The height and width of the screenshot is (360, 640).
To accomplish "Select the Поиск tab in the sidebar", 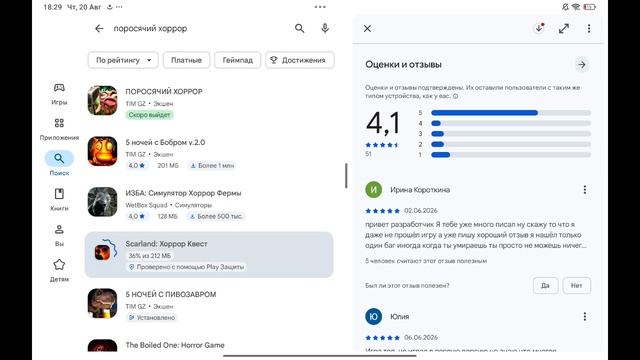I will (59, 163).
